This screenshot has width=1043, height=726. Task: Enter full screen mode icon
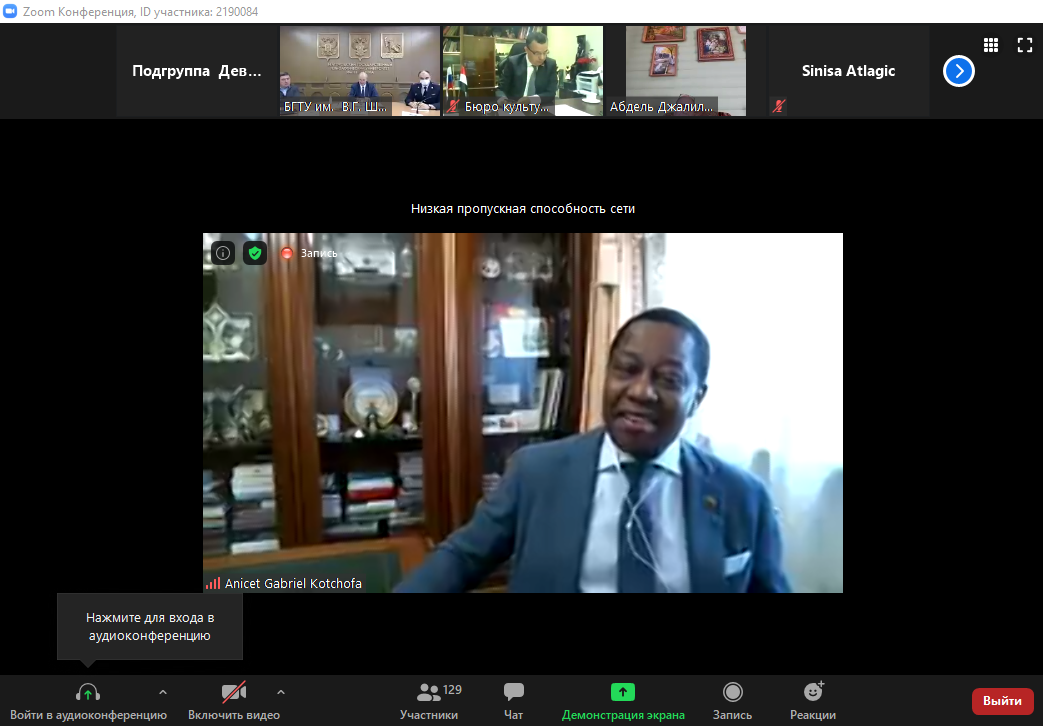pyautogui.click(x=1024, y=45)
